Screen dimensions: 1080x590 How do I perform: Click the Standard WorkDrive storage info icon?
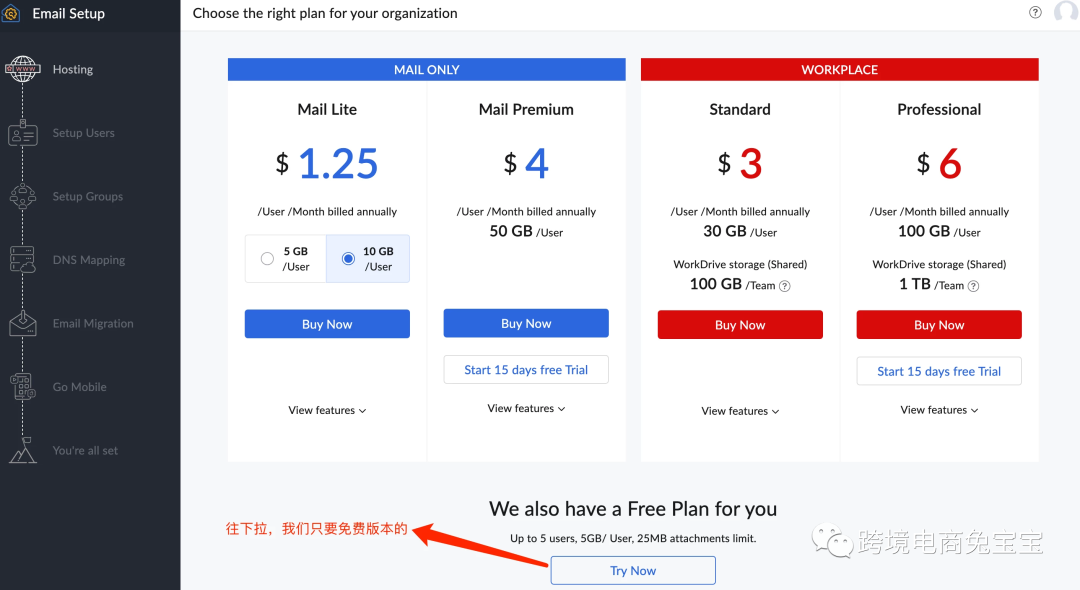tap(785, 286)
